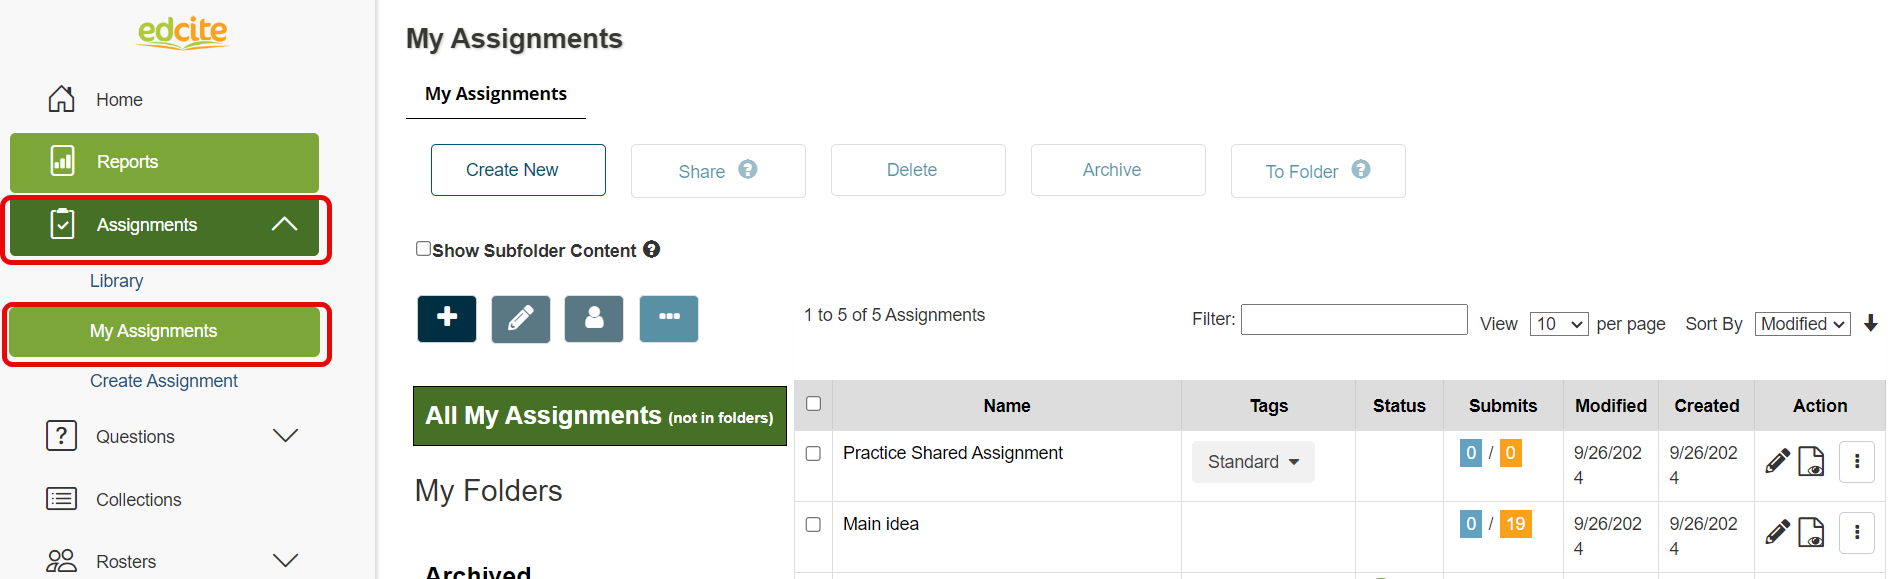Edit the Practice Shared Assignment with pencil

[x=1777, y=462]
